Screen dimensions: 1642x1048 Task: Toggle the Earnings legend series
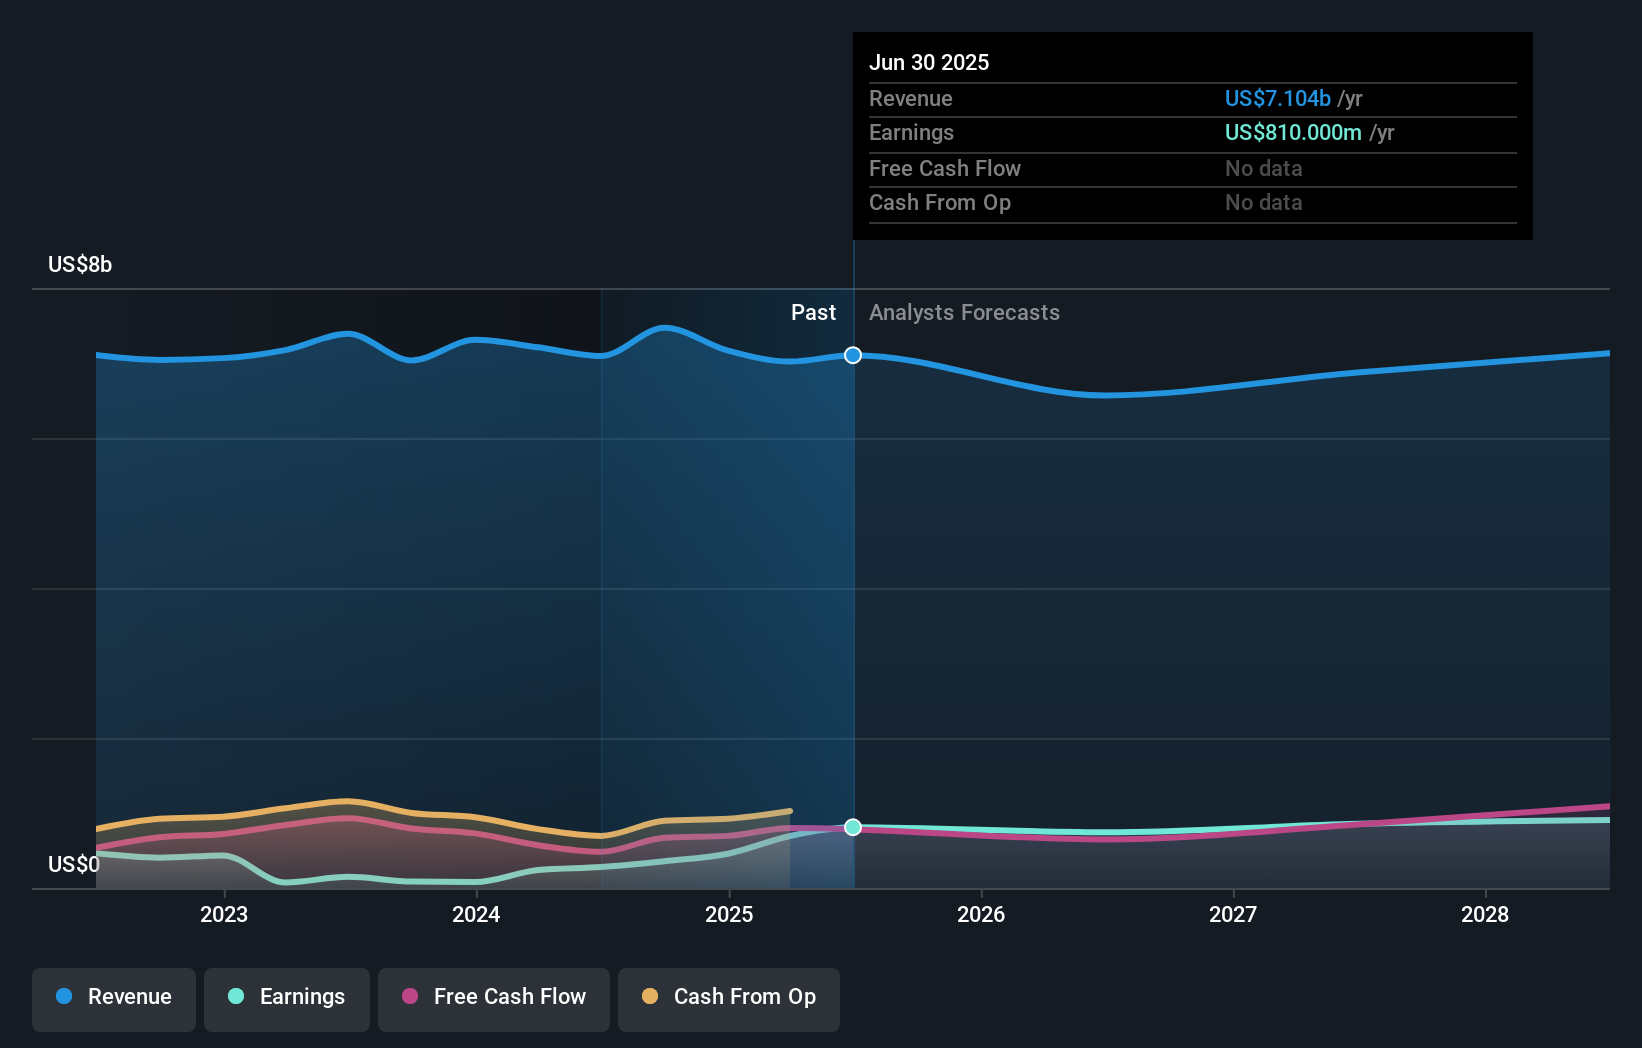click(287, 998)
